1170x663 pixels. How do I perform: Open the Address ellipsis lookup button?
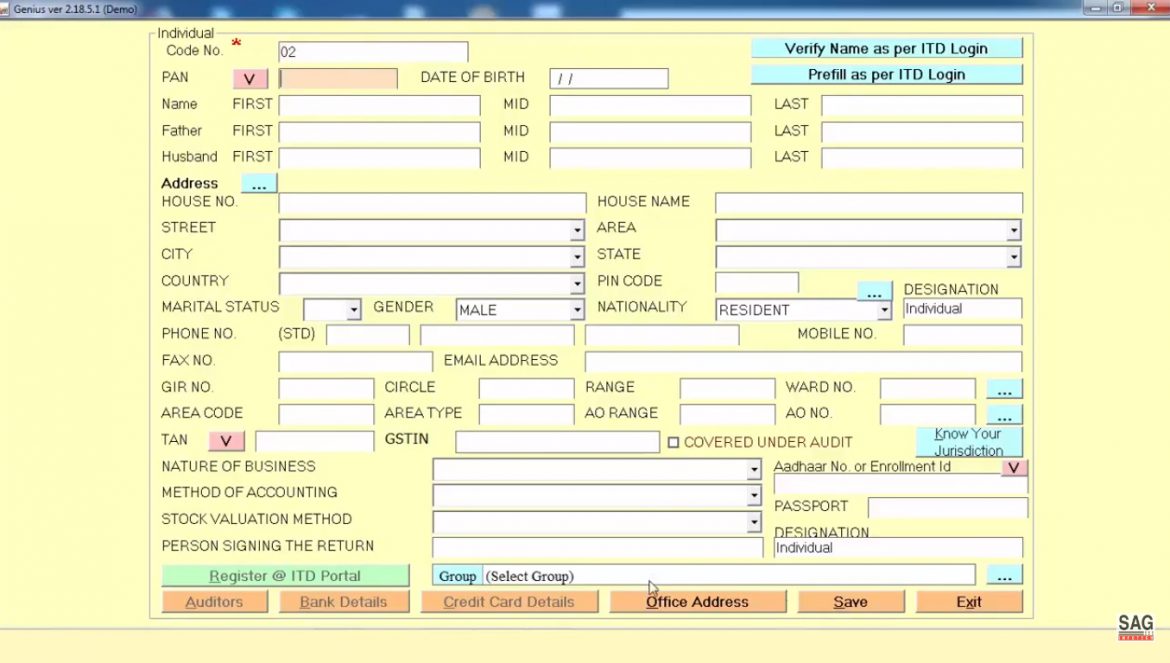point(259,183)
